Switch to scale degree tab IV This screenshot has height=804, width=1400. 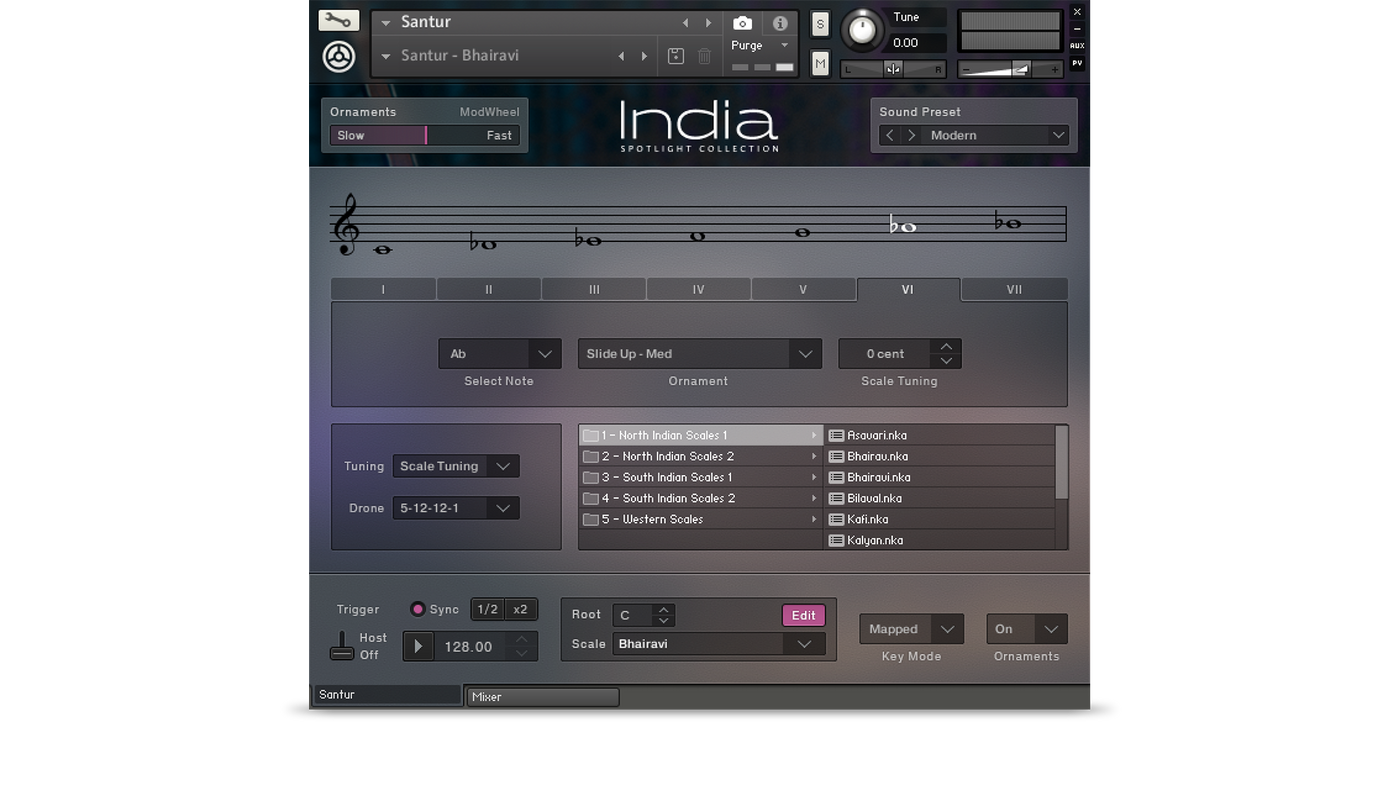click(x=698, y=290)
